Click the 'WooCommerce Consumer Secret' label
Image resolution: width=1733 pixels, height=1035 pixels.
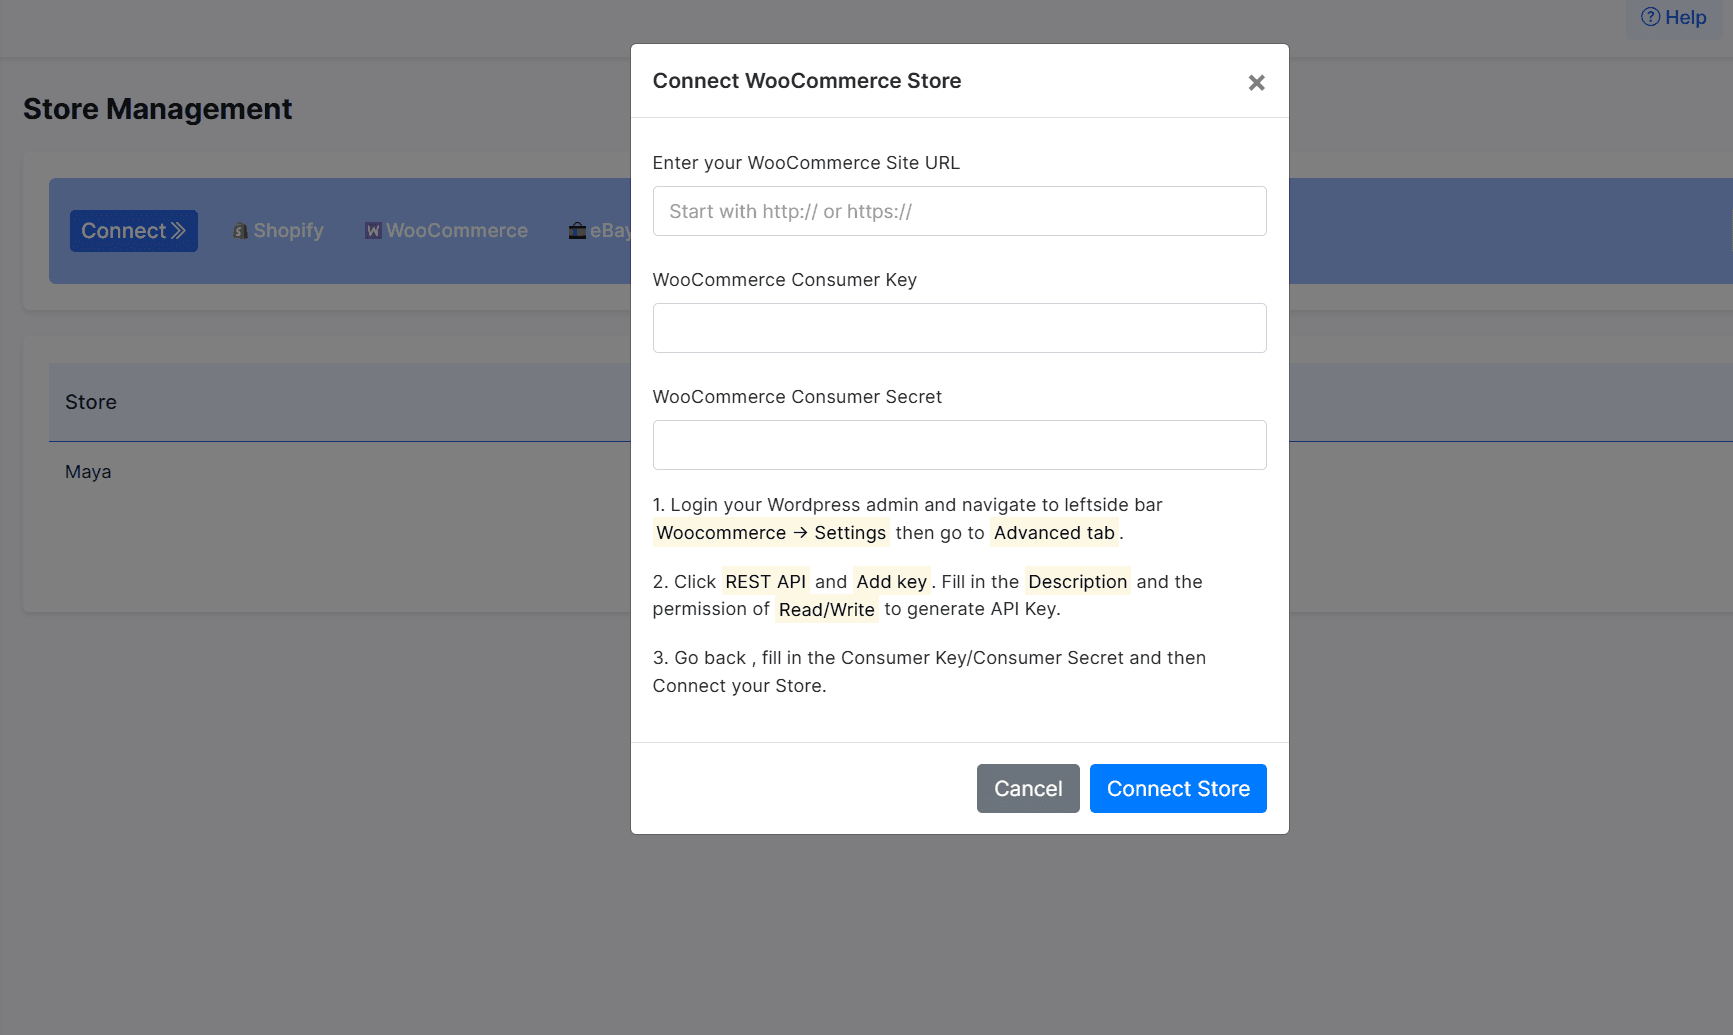(797, 397)
